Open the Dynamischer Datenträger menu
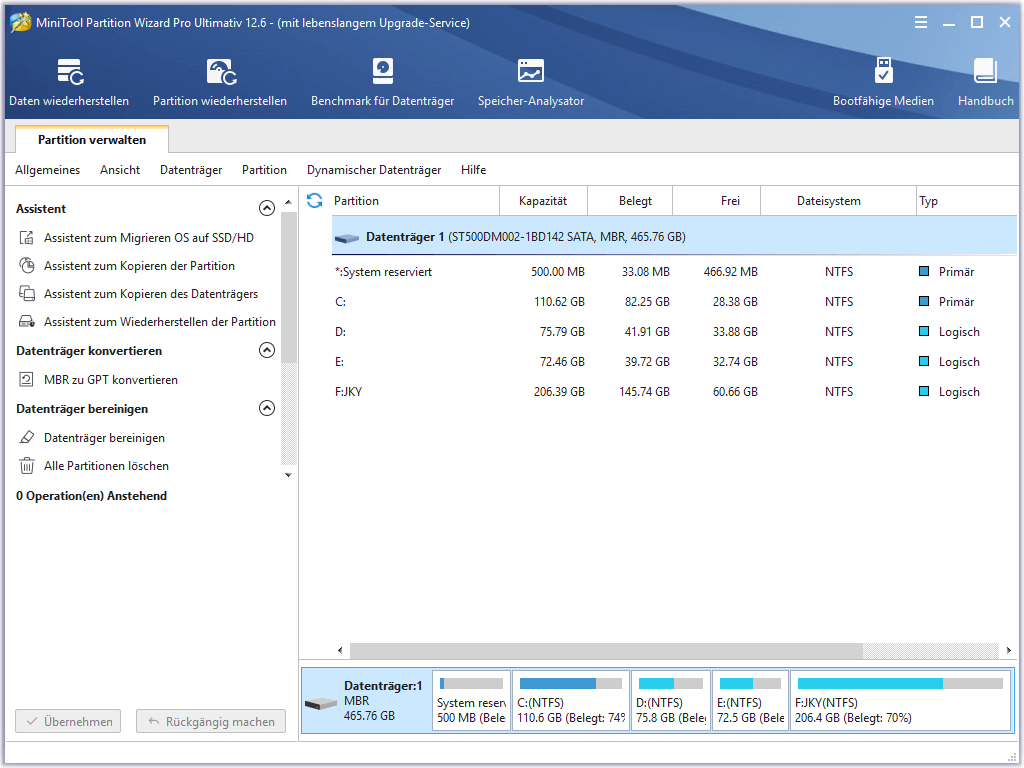Image resolution: width=1024 pixels, height=768 pixels. pos(373,170)
